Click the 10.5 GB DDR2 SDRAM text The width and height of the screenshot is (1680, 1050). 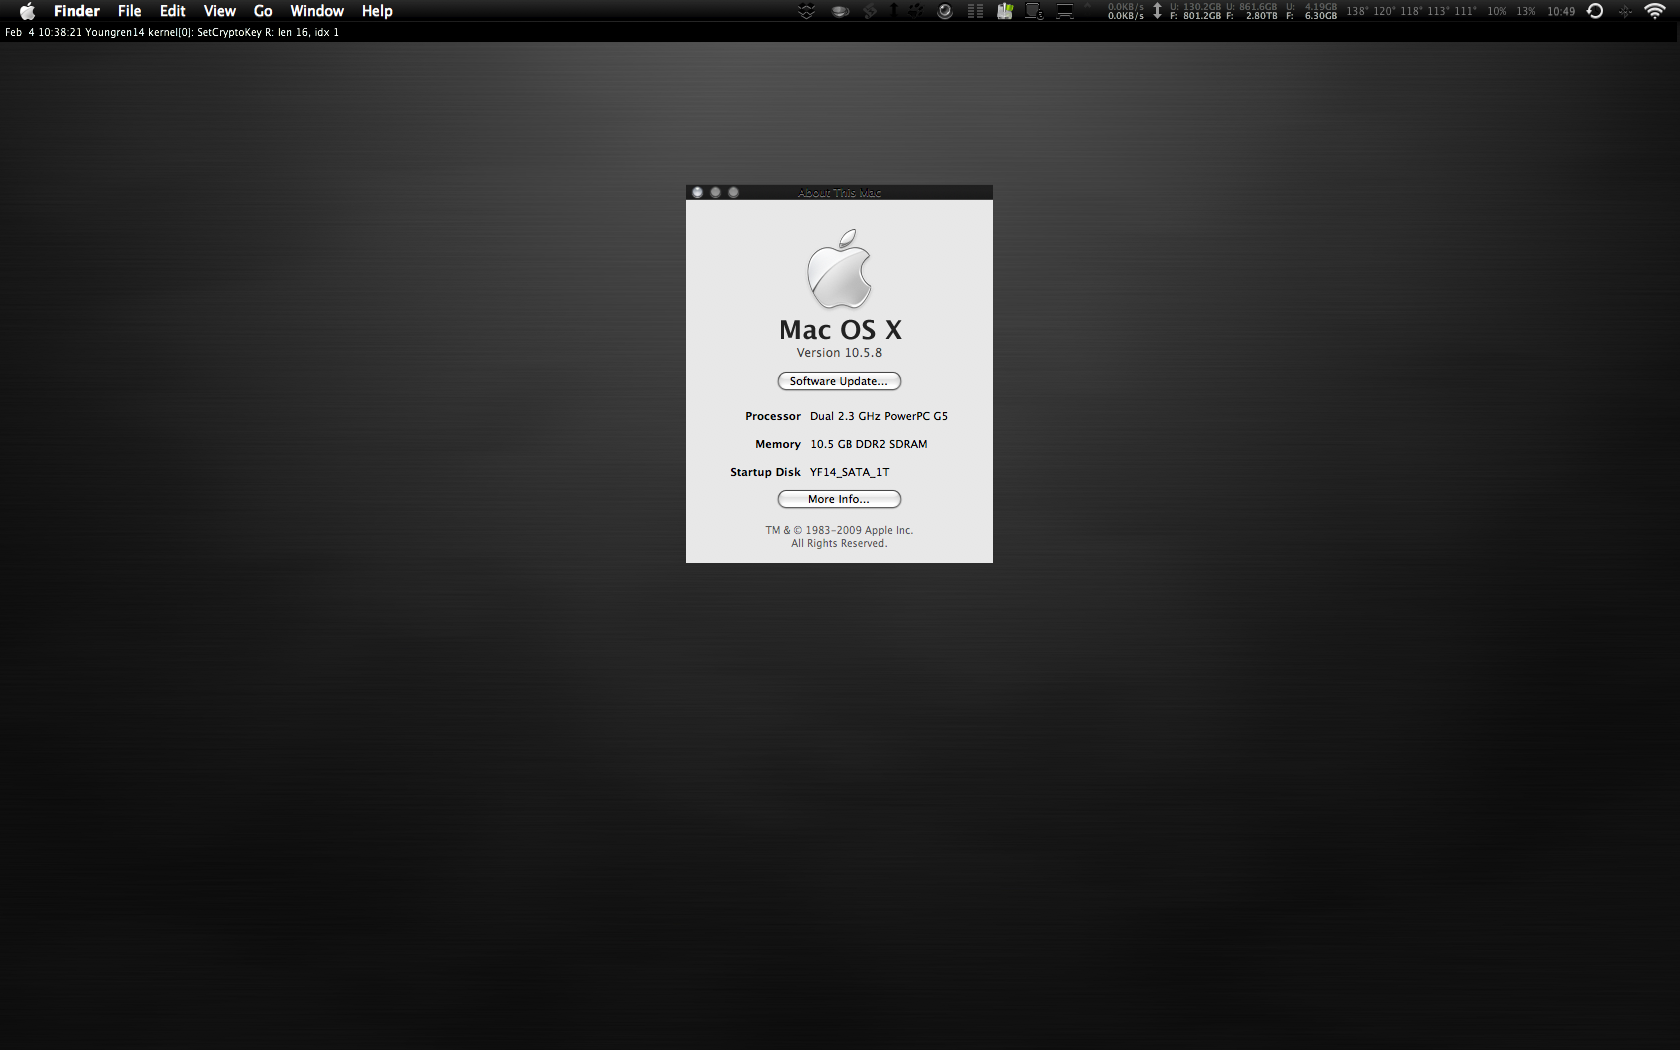(x=869, y=444)
